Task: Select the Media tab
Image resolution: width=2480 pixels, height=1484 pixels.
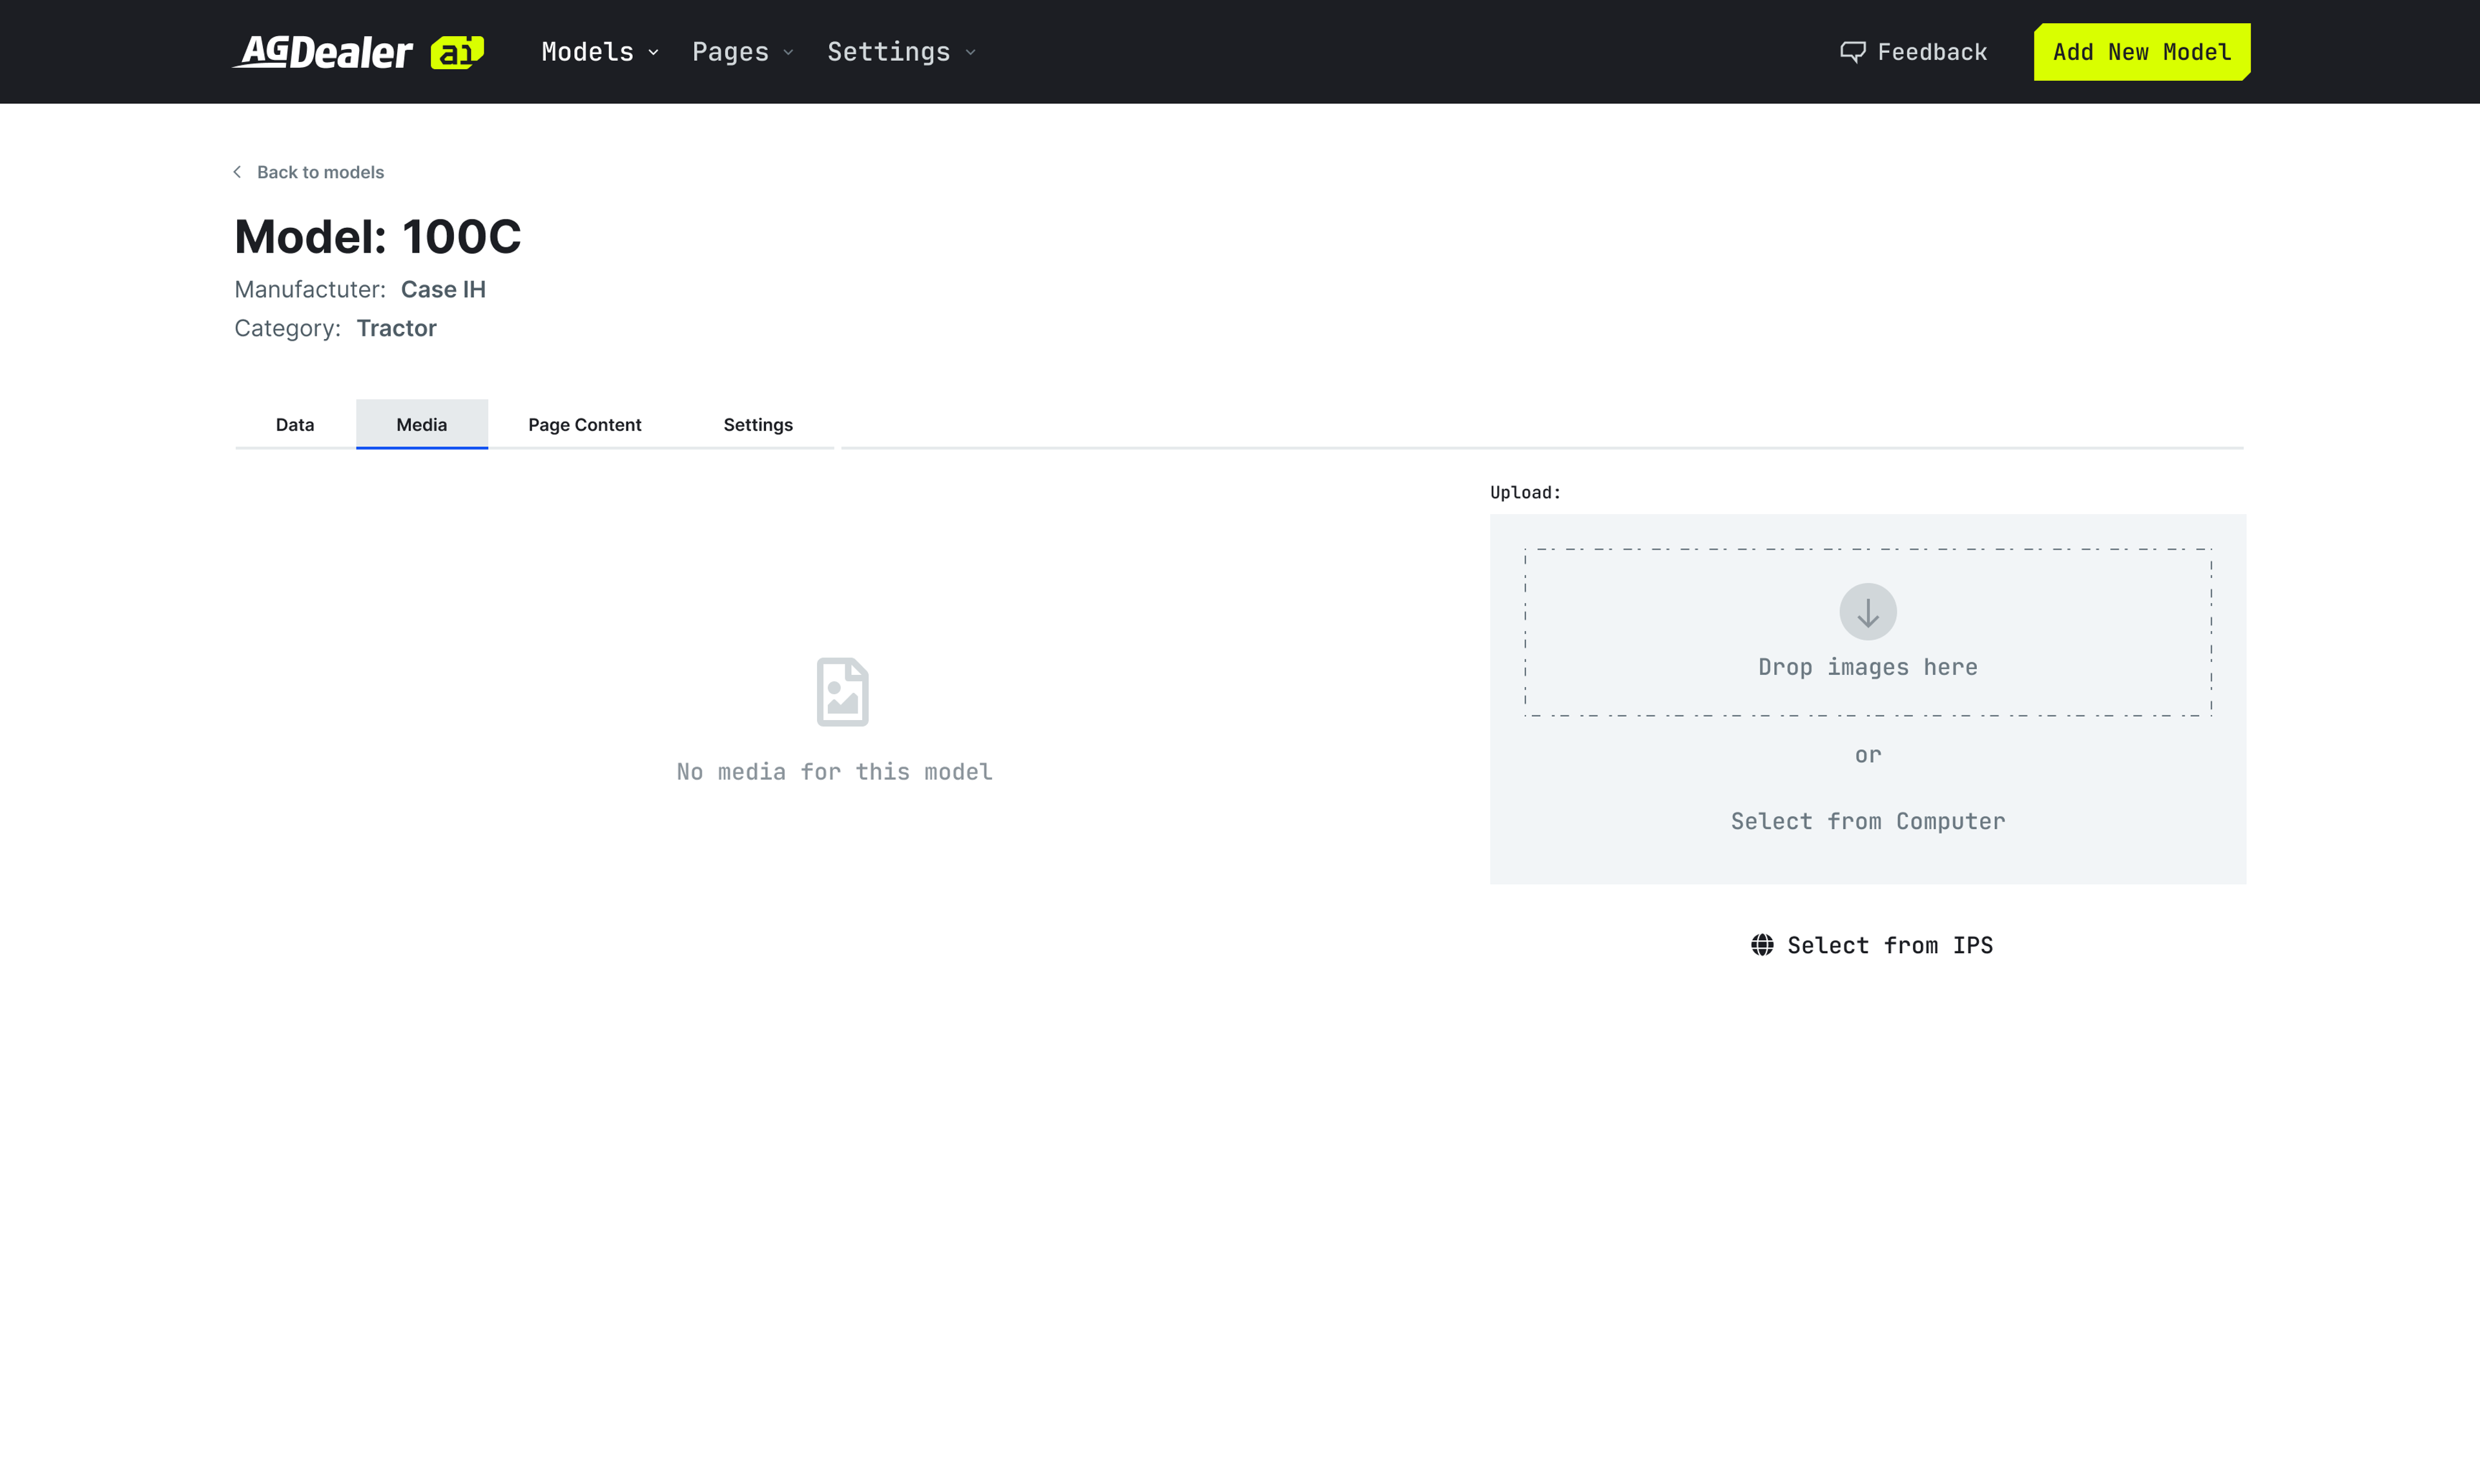Action: pyautogui.click(x=421, y=425)
